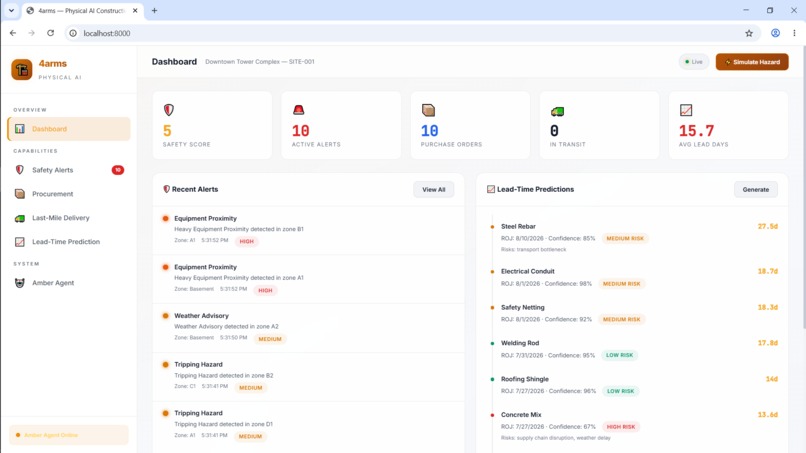Open the browser profile icon
806x453 pixels.
[775, 33]
